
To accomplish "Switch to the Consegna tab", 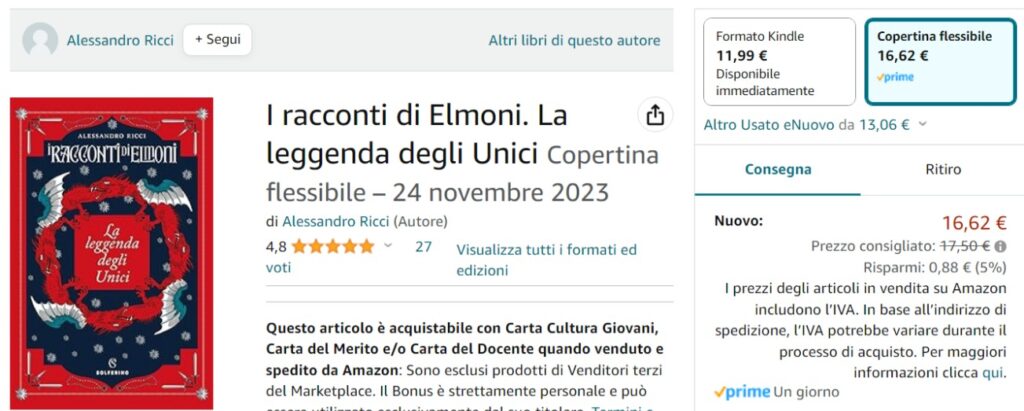I will click(777, 169).
